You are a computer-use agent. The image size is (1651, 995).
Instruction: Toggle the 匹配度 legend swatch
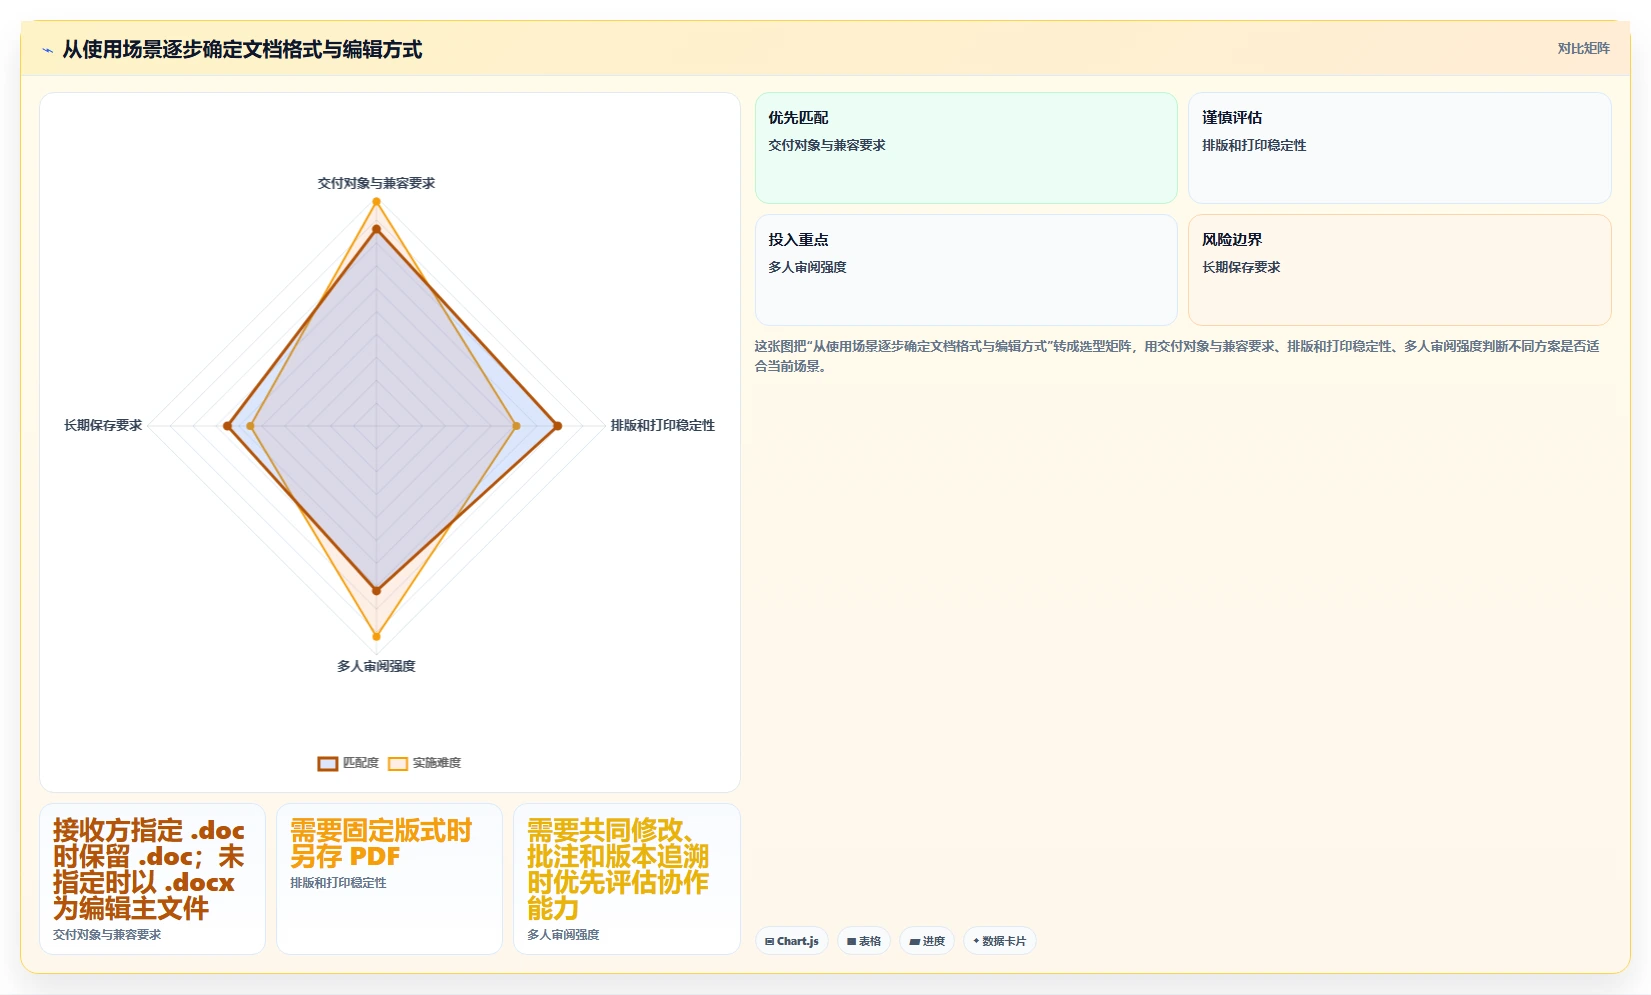pos(328,764)
